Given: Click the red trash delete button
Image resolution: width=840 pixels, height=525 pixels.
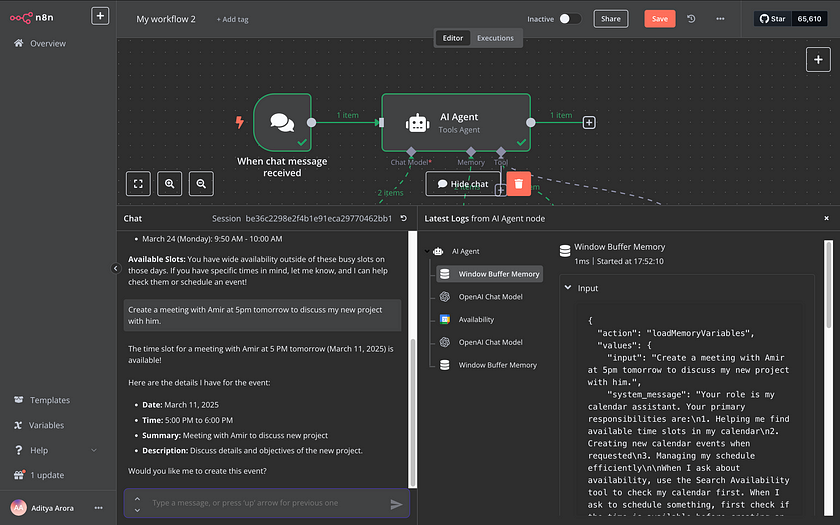Looking at the screenshot, I should (519, 184).
